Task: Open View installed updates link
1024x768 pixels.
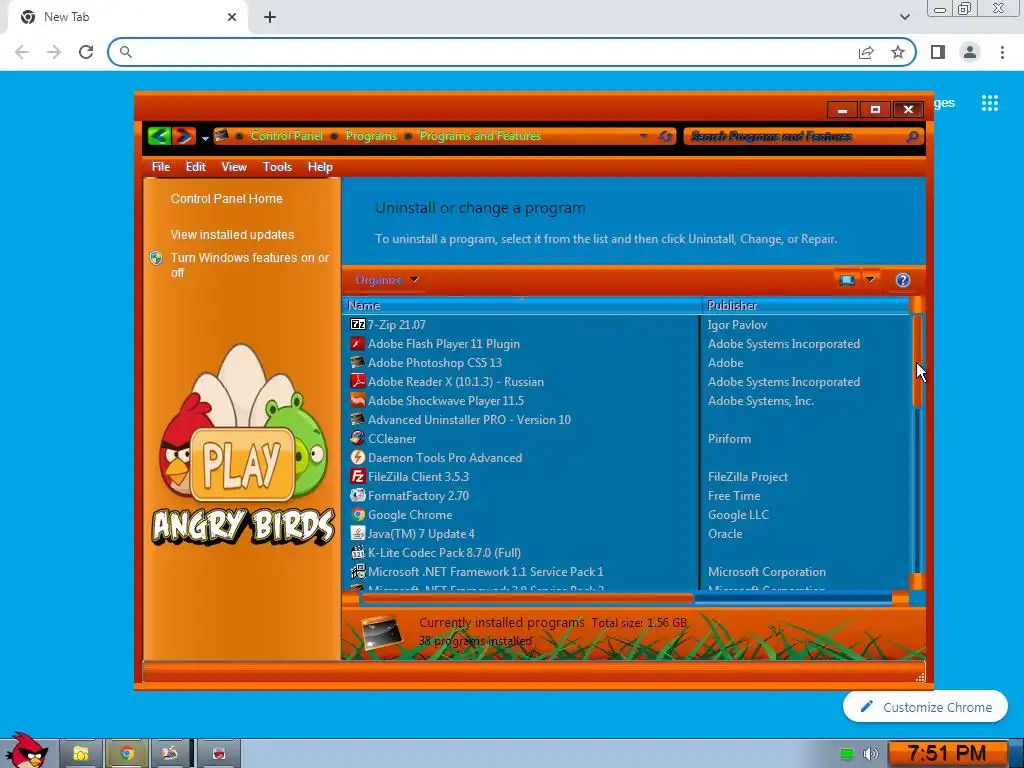Action: (x=232, y=234)
